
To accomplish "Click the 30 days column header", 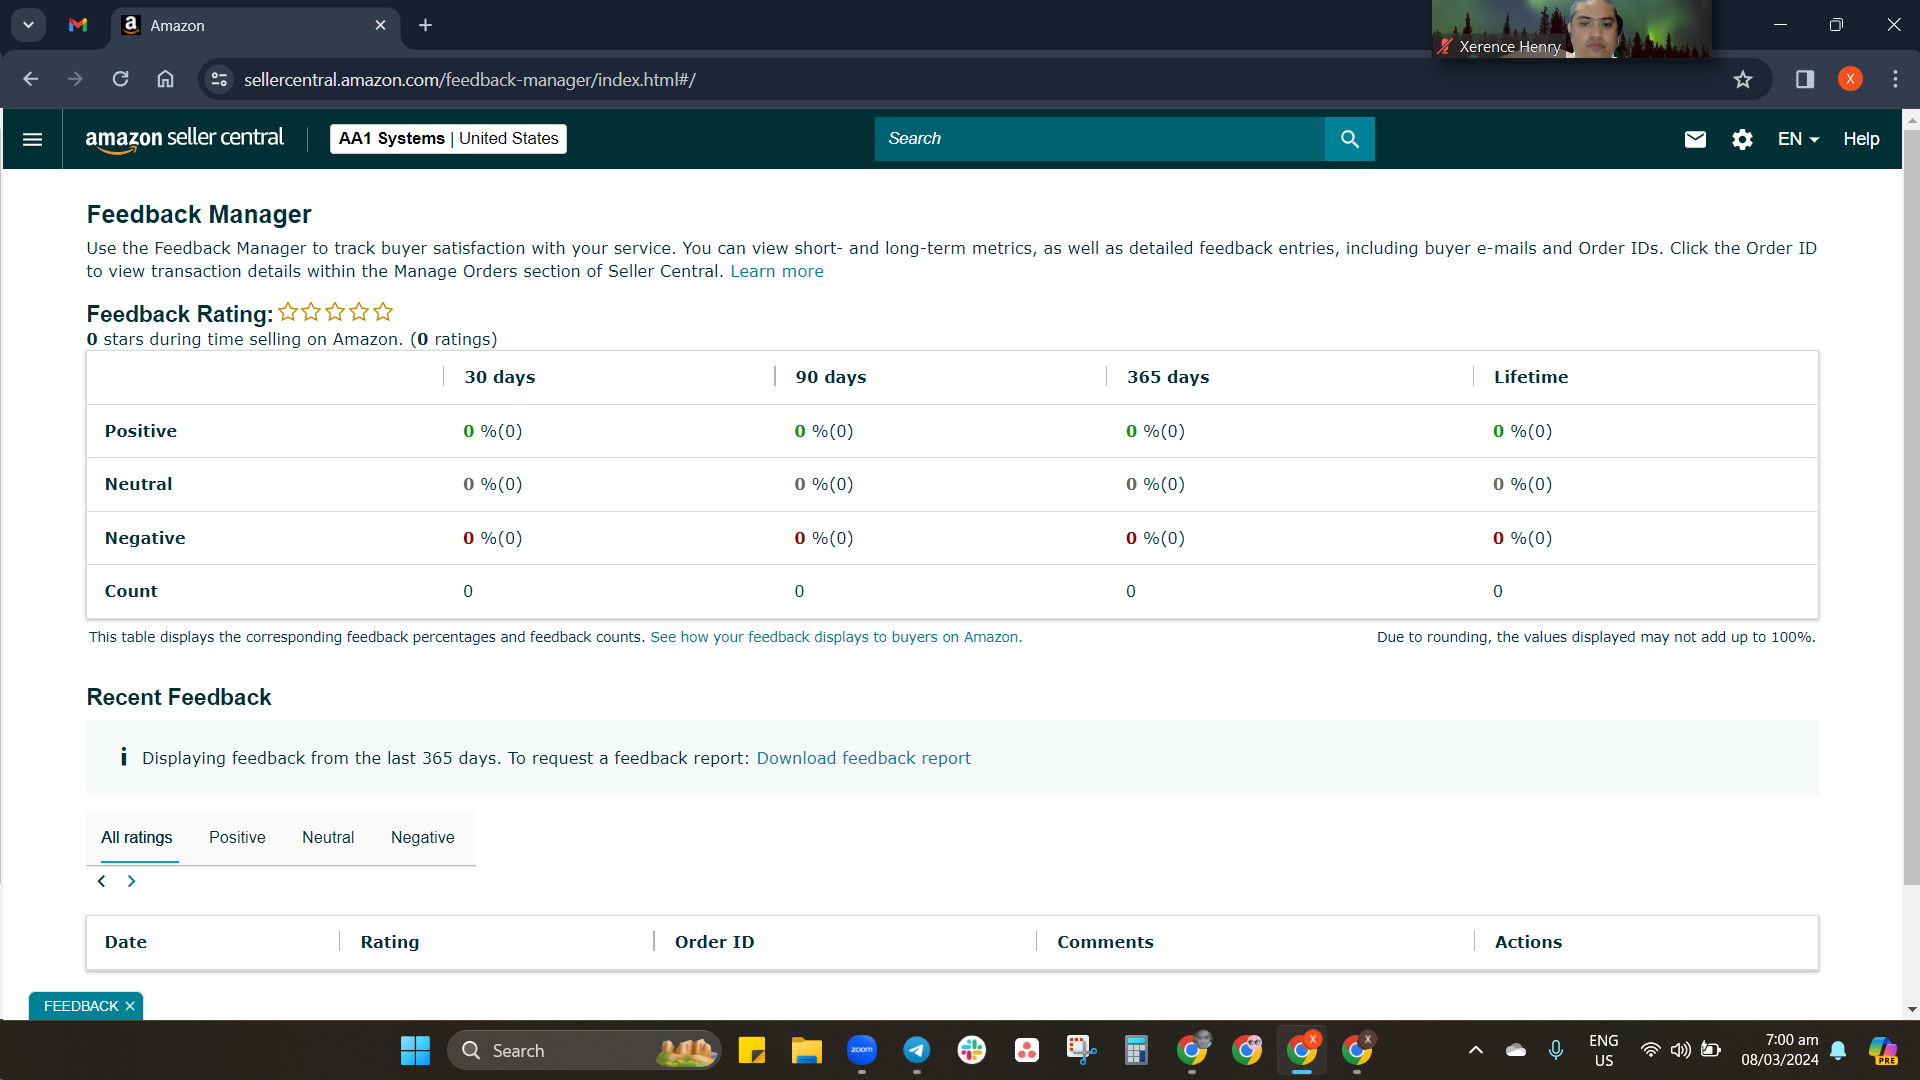I will [x=499, y=377].
